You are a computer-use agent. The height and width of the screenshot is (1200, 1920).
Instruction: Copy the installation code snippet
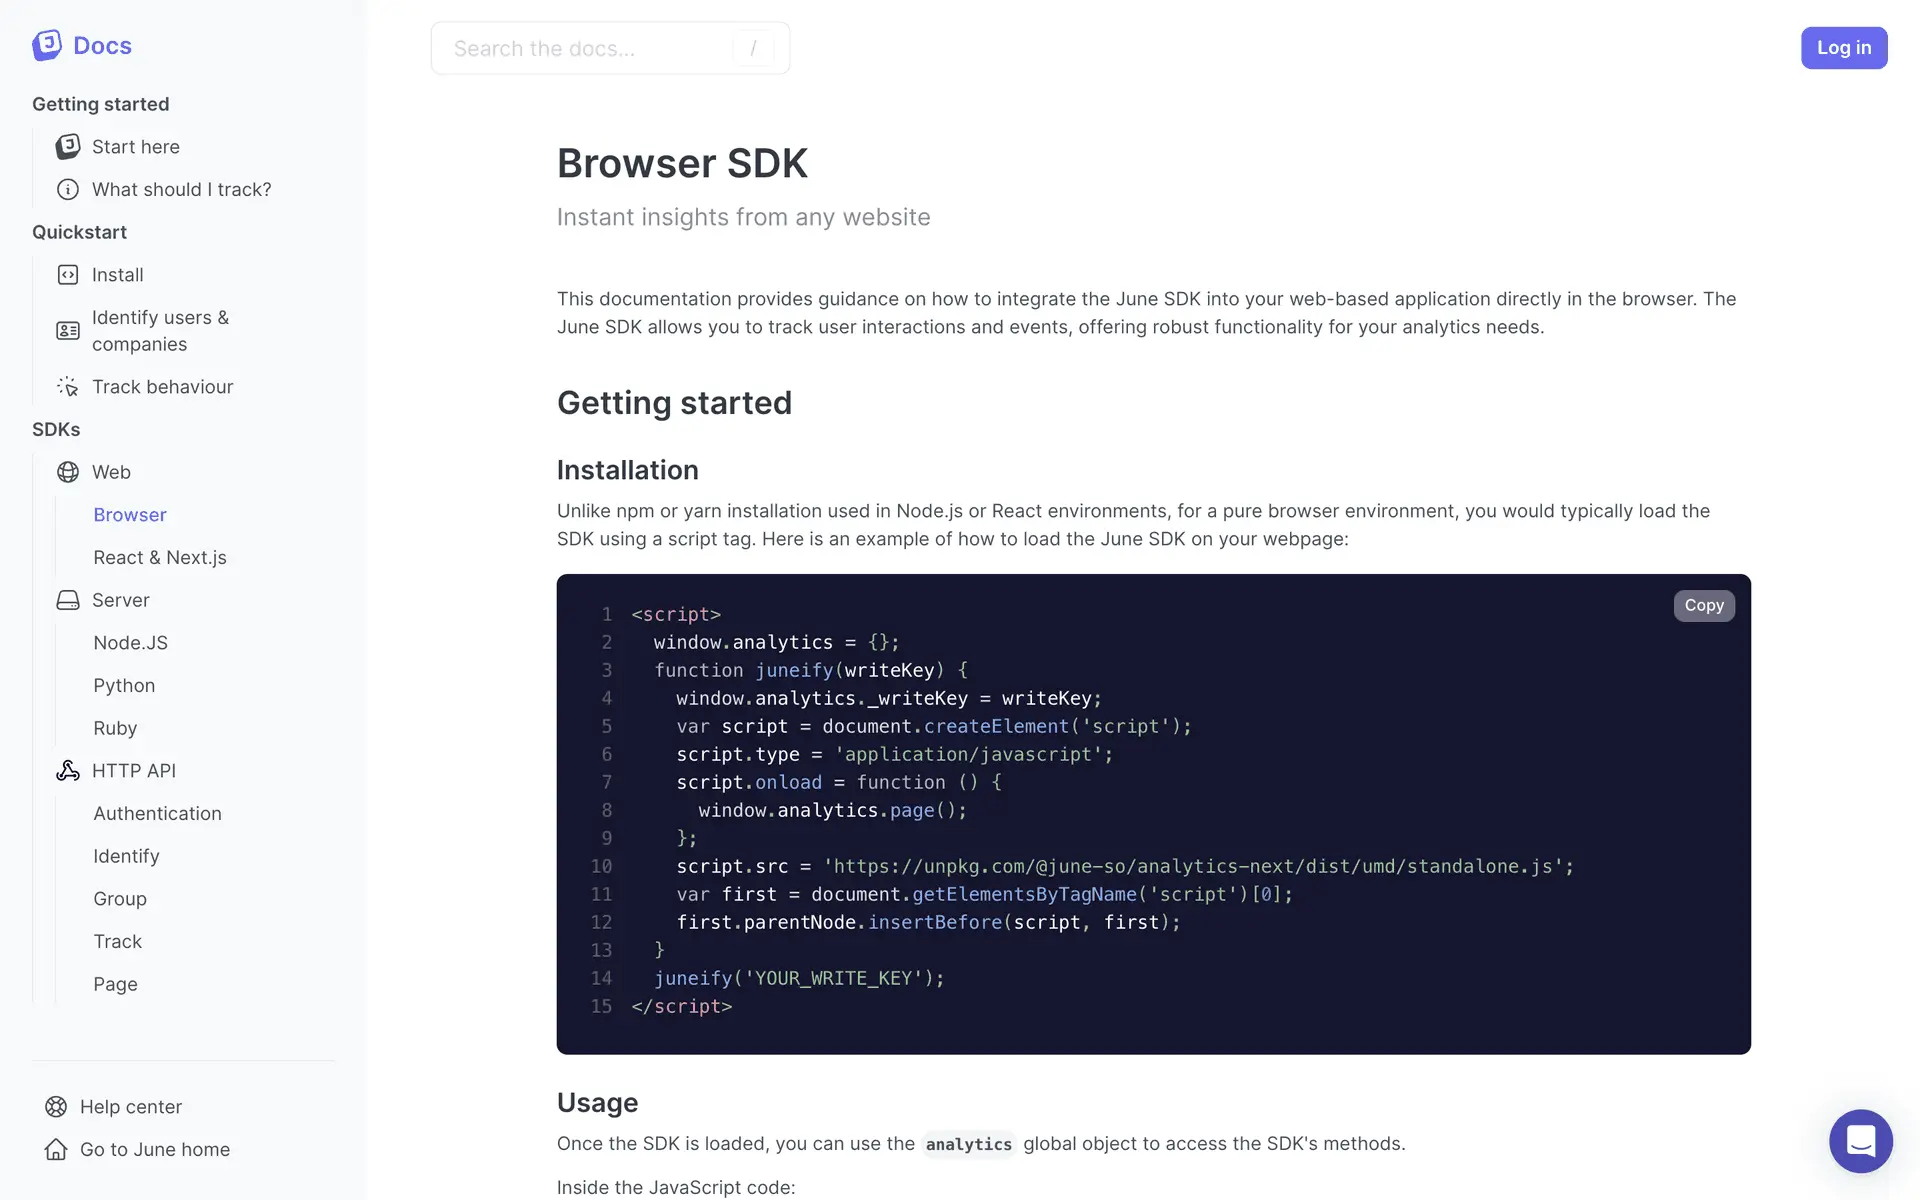pyautogui.click(x=1703, y=605)
